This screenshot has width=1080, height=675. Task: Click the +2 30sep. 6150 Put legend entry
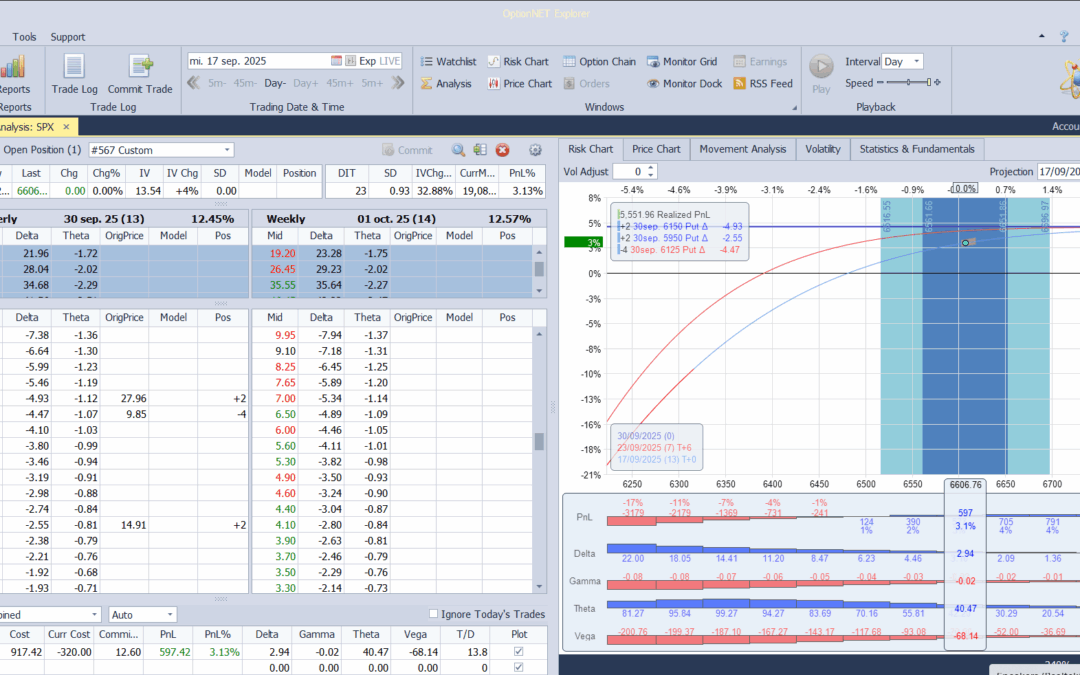681,226
